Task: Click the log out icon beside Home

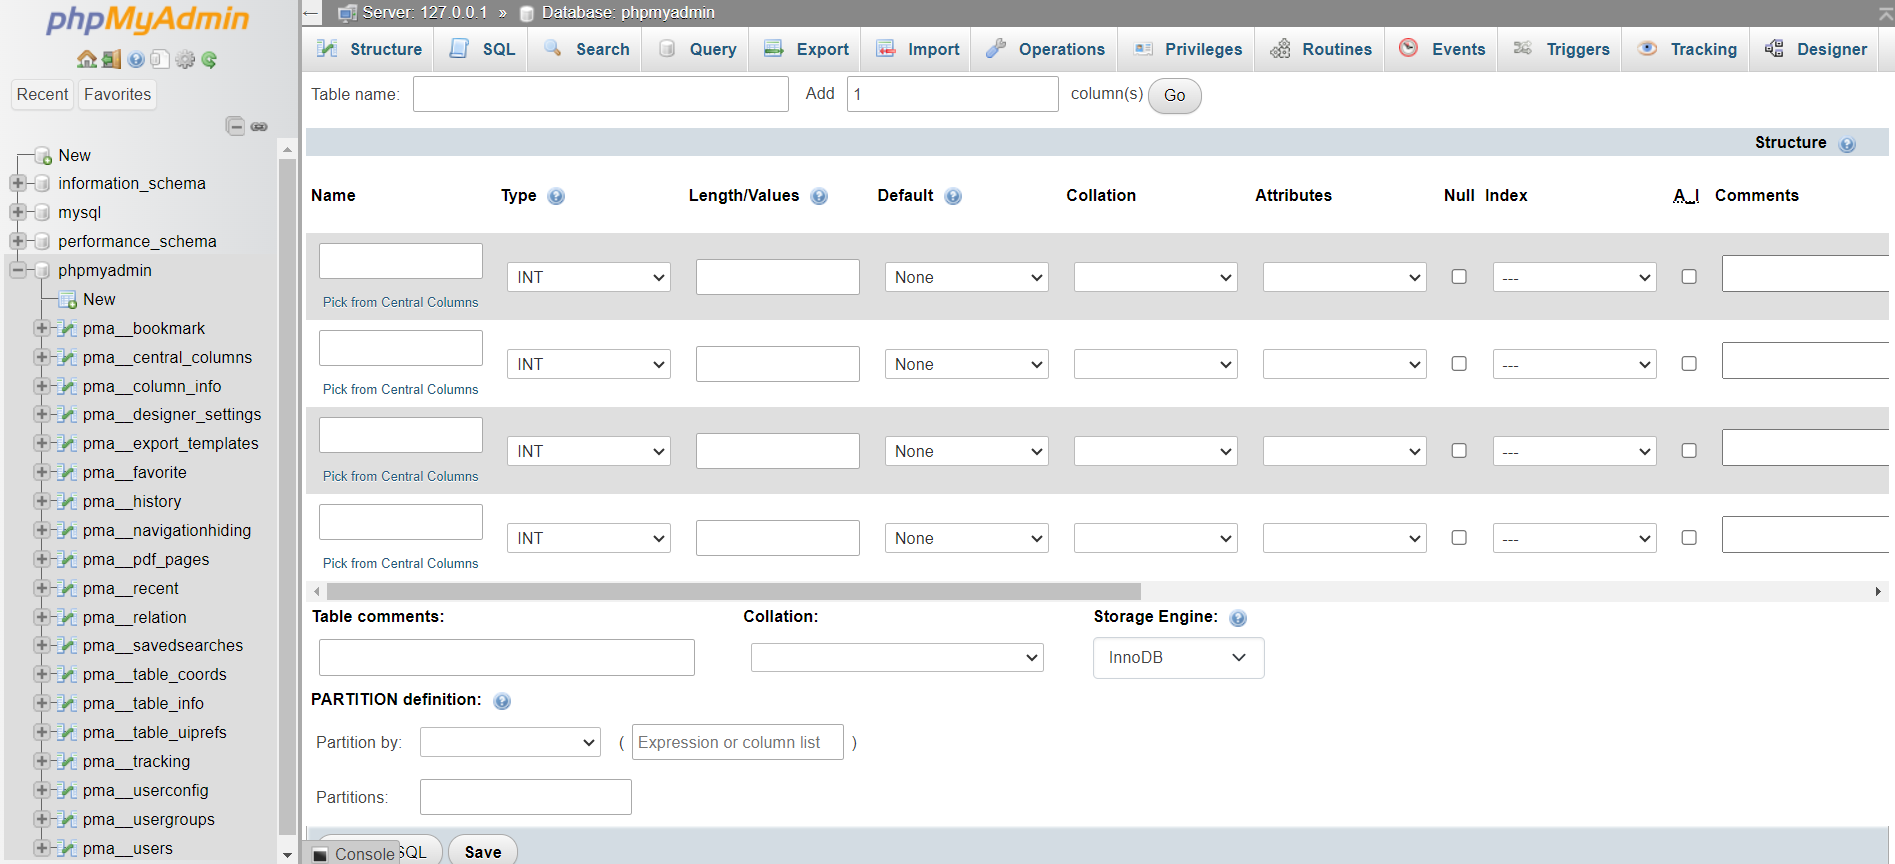Action: pyautogui.click(x=111, y=59)
